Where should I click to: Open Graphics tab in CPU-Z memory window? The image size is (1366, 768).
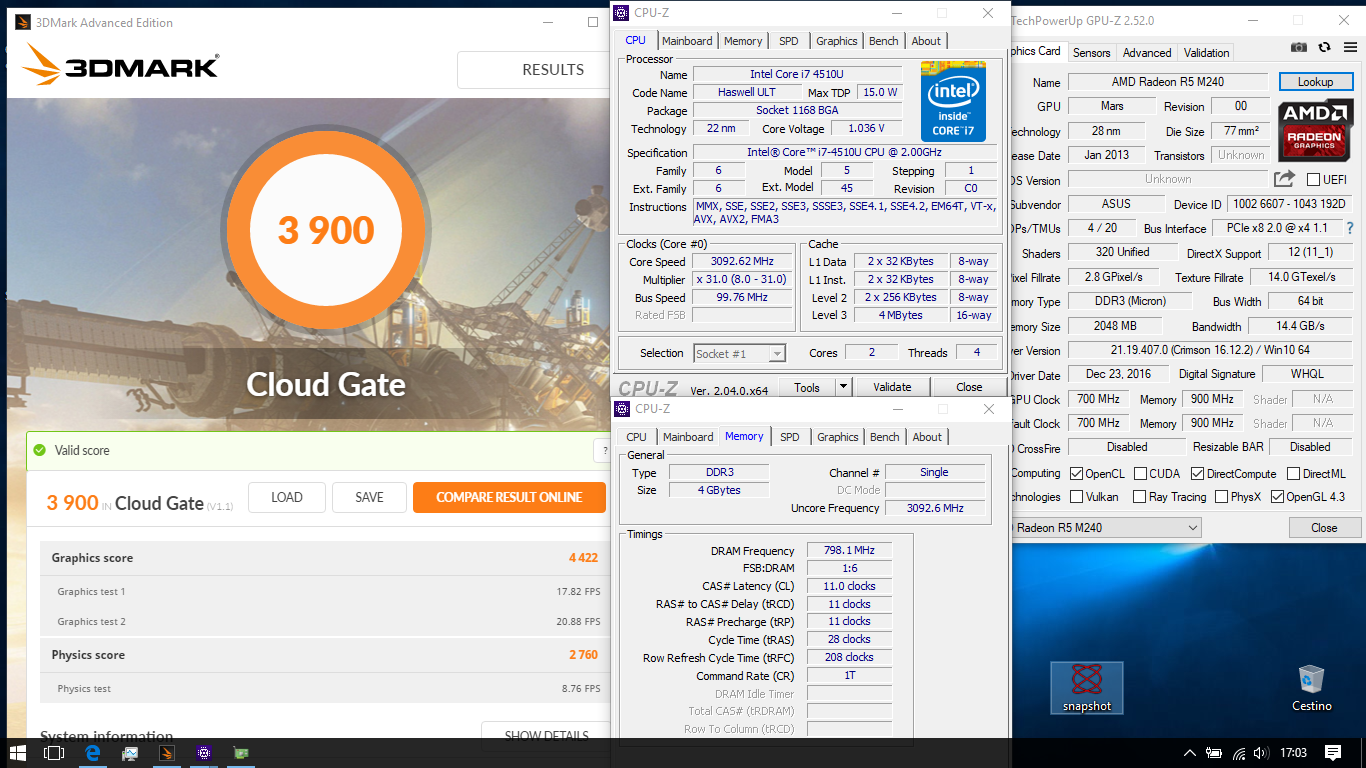tap(837, 437)
